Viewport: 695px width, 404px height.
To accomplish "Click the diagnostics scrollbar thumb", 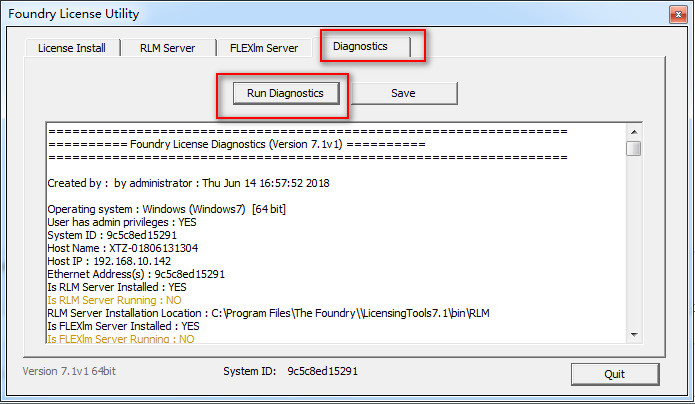I will (634, 148).
